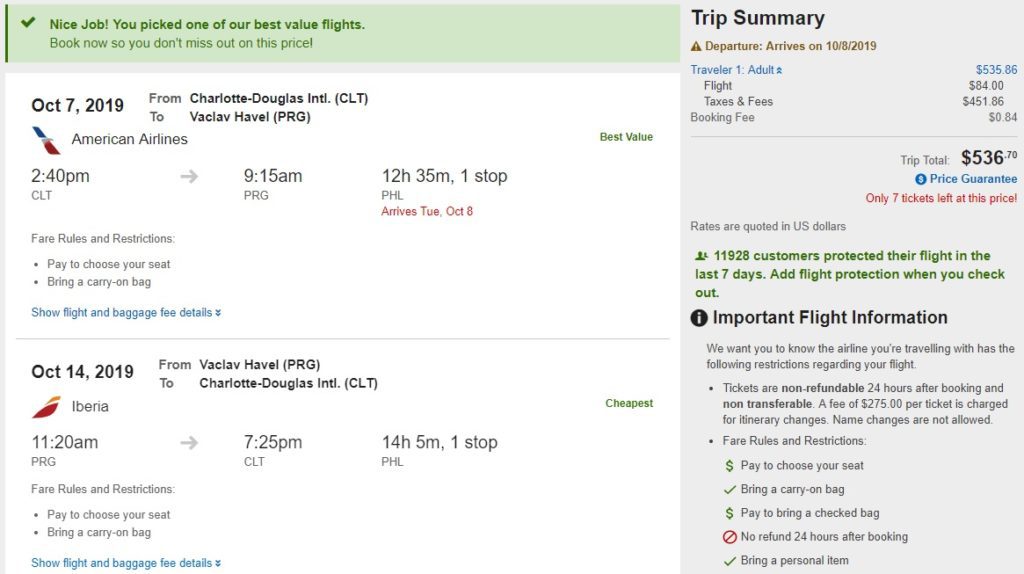The width and height of the screenshot is (1024, 574).
Task: Click the customers protected people icon
Action: [x=702, y=256]
